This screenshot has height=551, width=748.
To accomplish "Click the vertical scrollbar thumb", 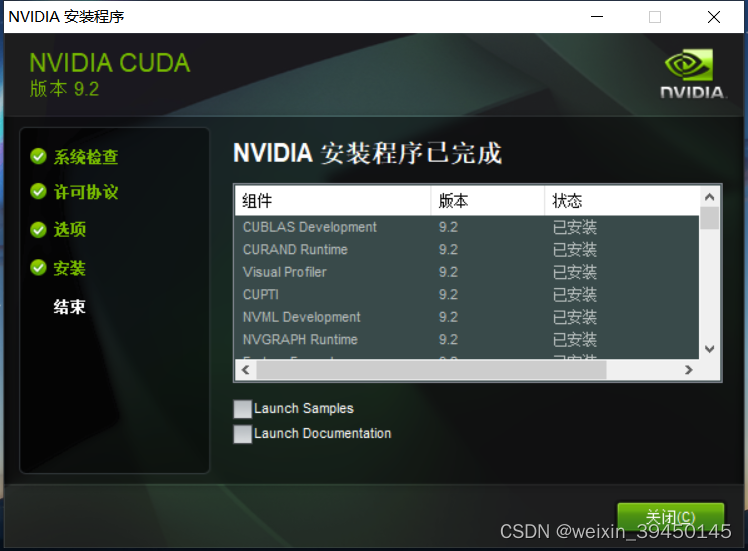I will tap(709, 218).
